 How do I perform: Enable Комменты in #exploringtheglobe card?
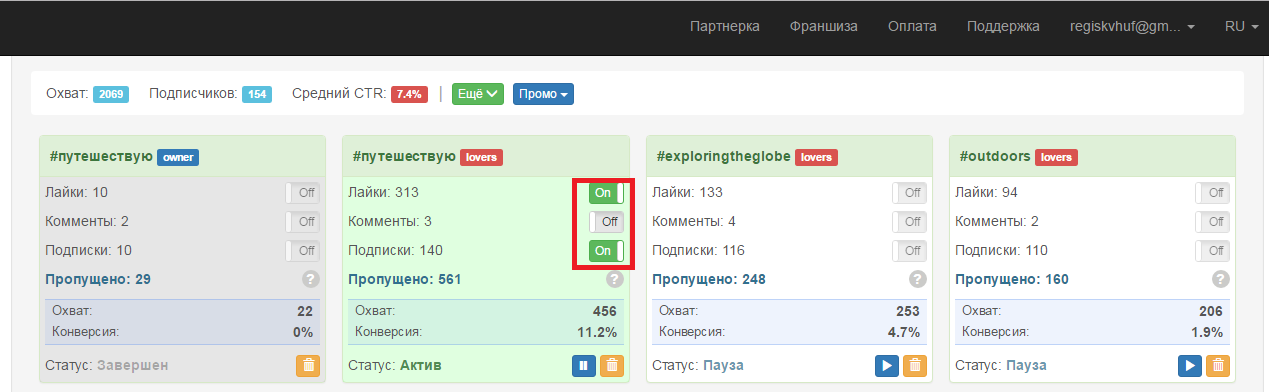909,222
